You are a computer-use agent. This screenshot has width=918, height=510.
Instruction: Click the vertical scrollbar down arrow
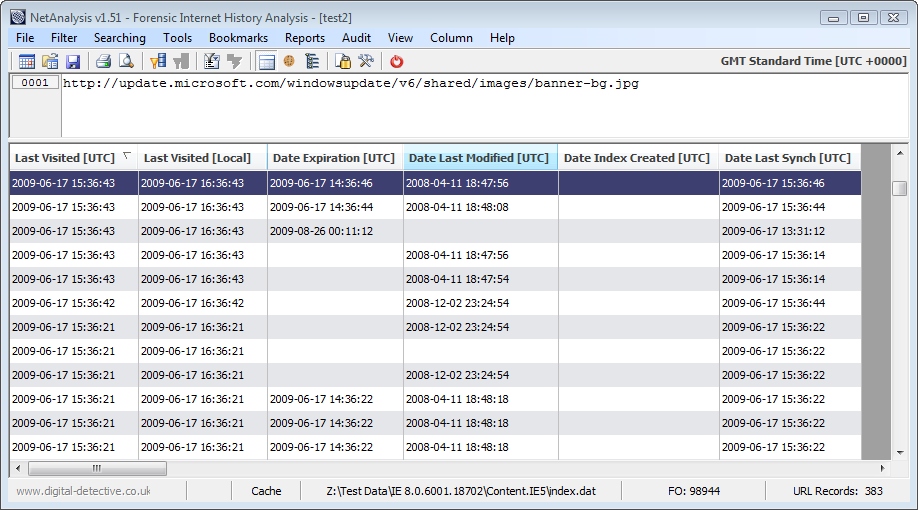point(900,452)
